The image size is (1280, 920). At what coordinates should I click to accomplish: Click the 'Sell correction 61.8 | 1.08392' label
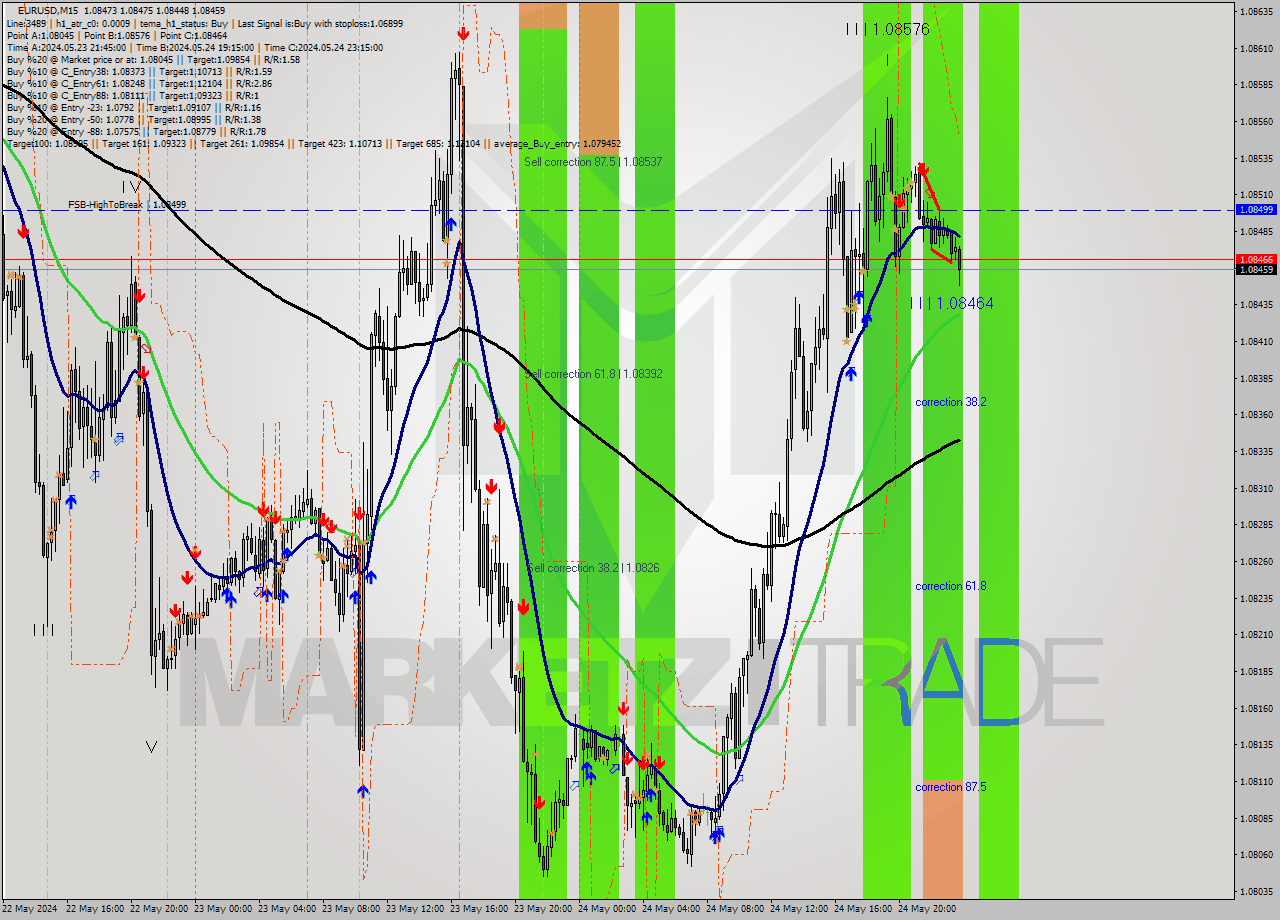pyautogui.click(x=593, y=373)
